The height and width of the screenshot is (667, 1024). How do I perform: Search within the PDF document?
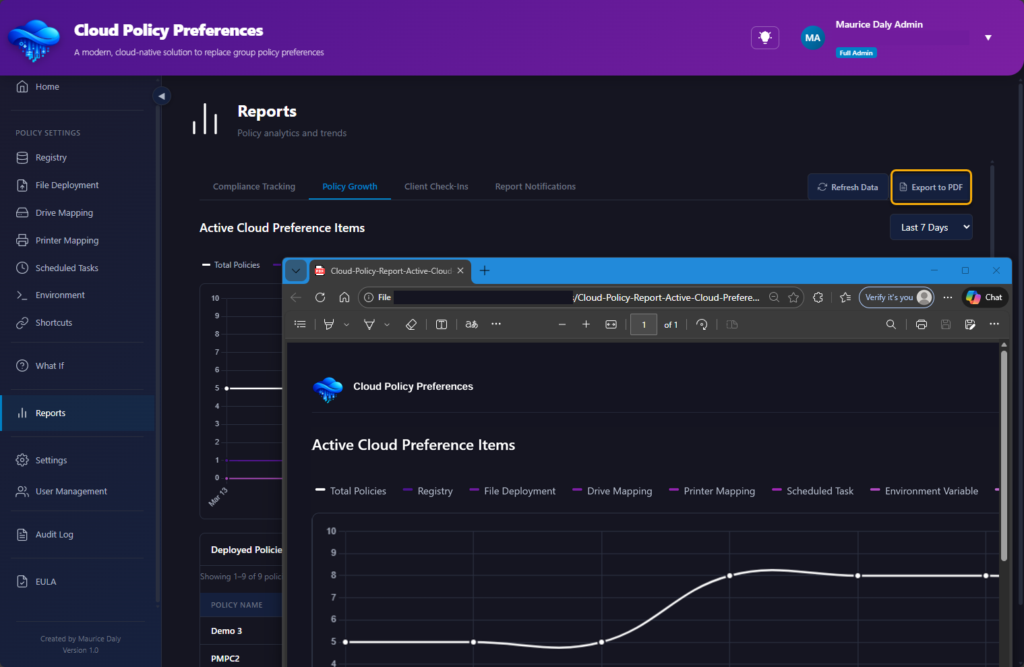891,325
